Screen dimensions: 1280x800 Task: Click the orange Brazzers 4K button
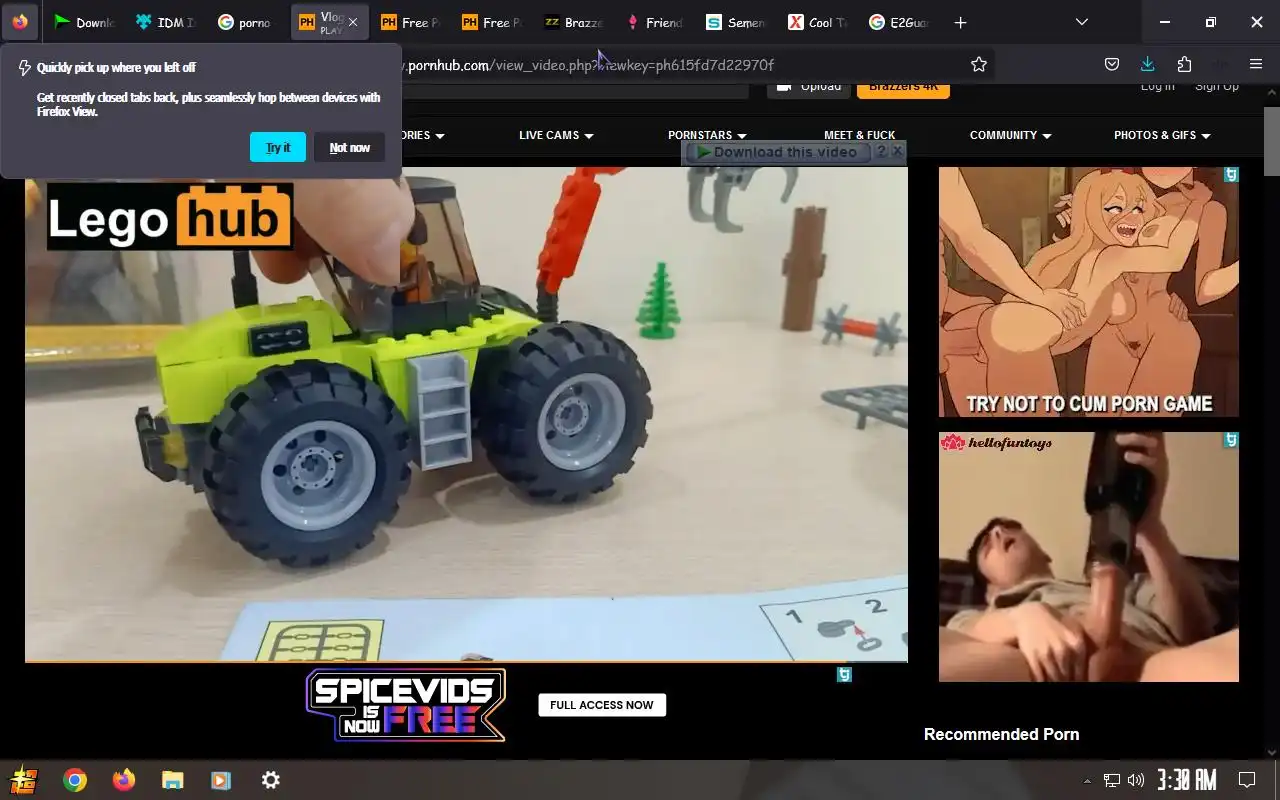(903, 88)
